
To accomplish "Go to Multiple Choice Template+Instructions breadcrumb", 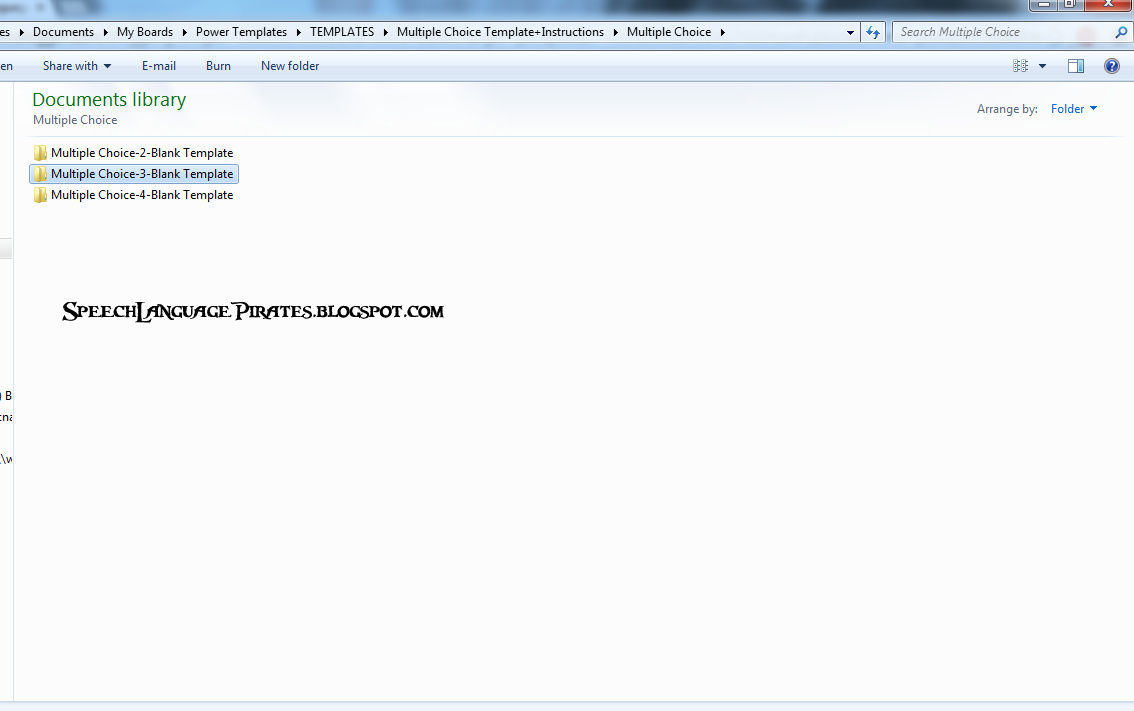I will point(500,32).
